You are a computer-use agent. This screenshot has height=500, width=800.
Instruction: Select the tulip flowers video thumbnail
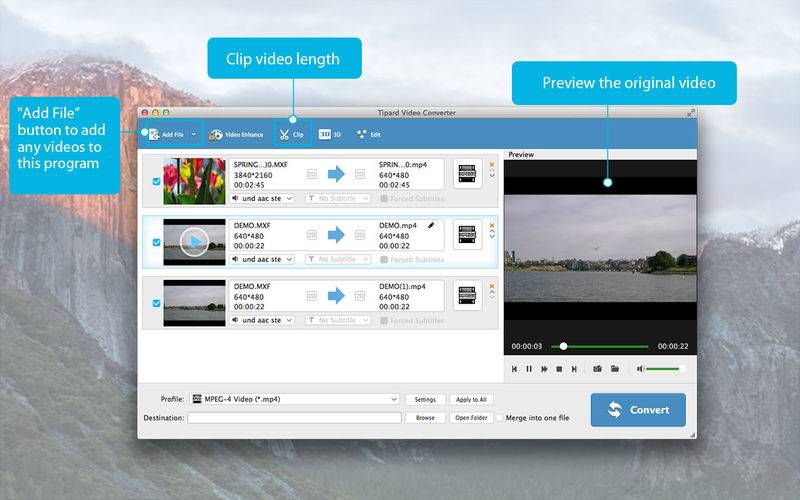click(194, 181)
